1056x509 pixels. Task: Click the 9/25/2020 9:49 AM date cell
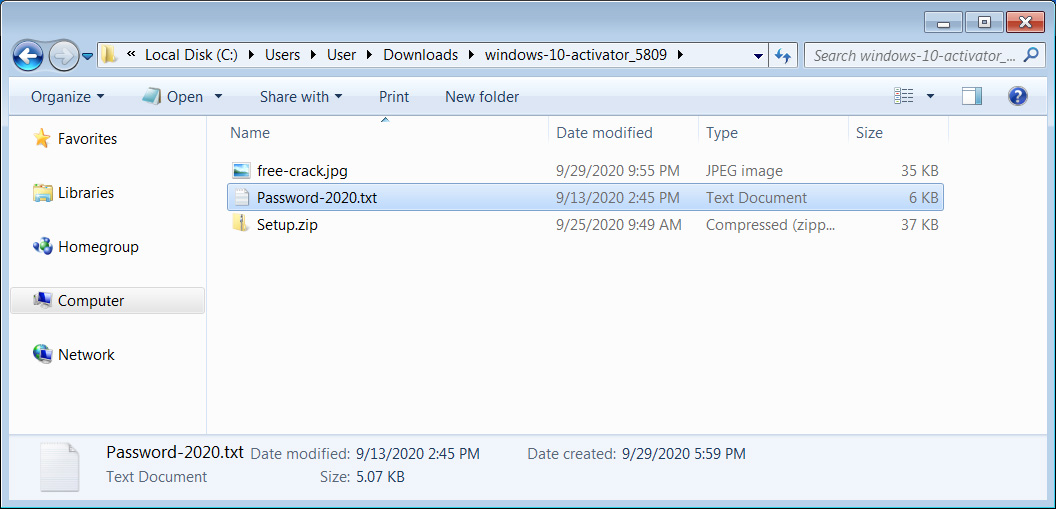pos(619,225)
